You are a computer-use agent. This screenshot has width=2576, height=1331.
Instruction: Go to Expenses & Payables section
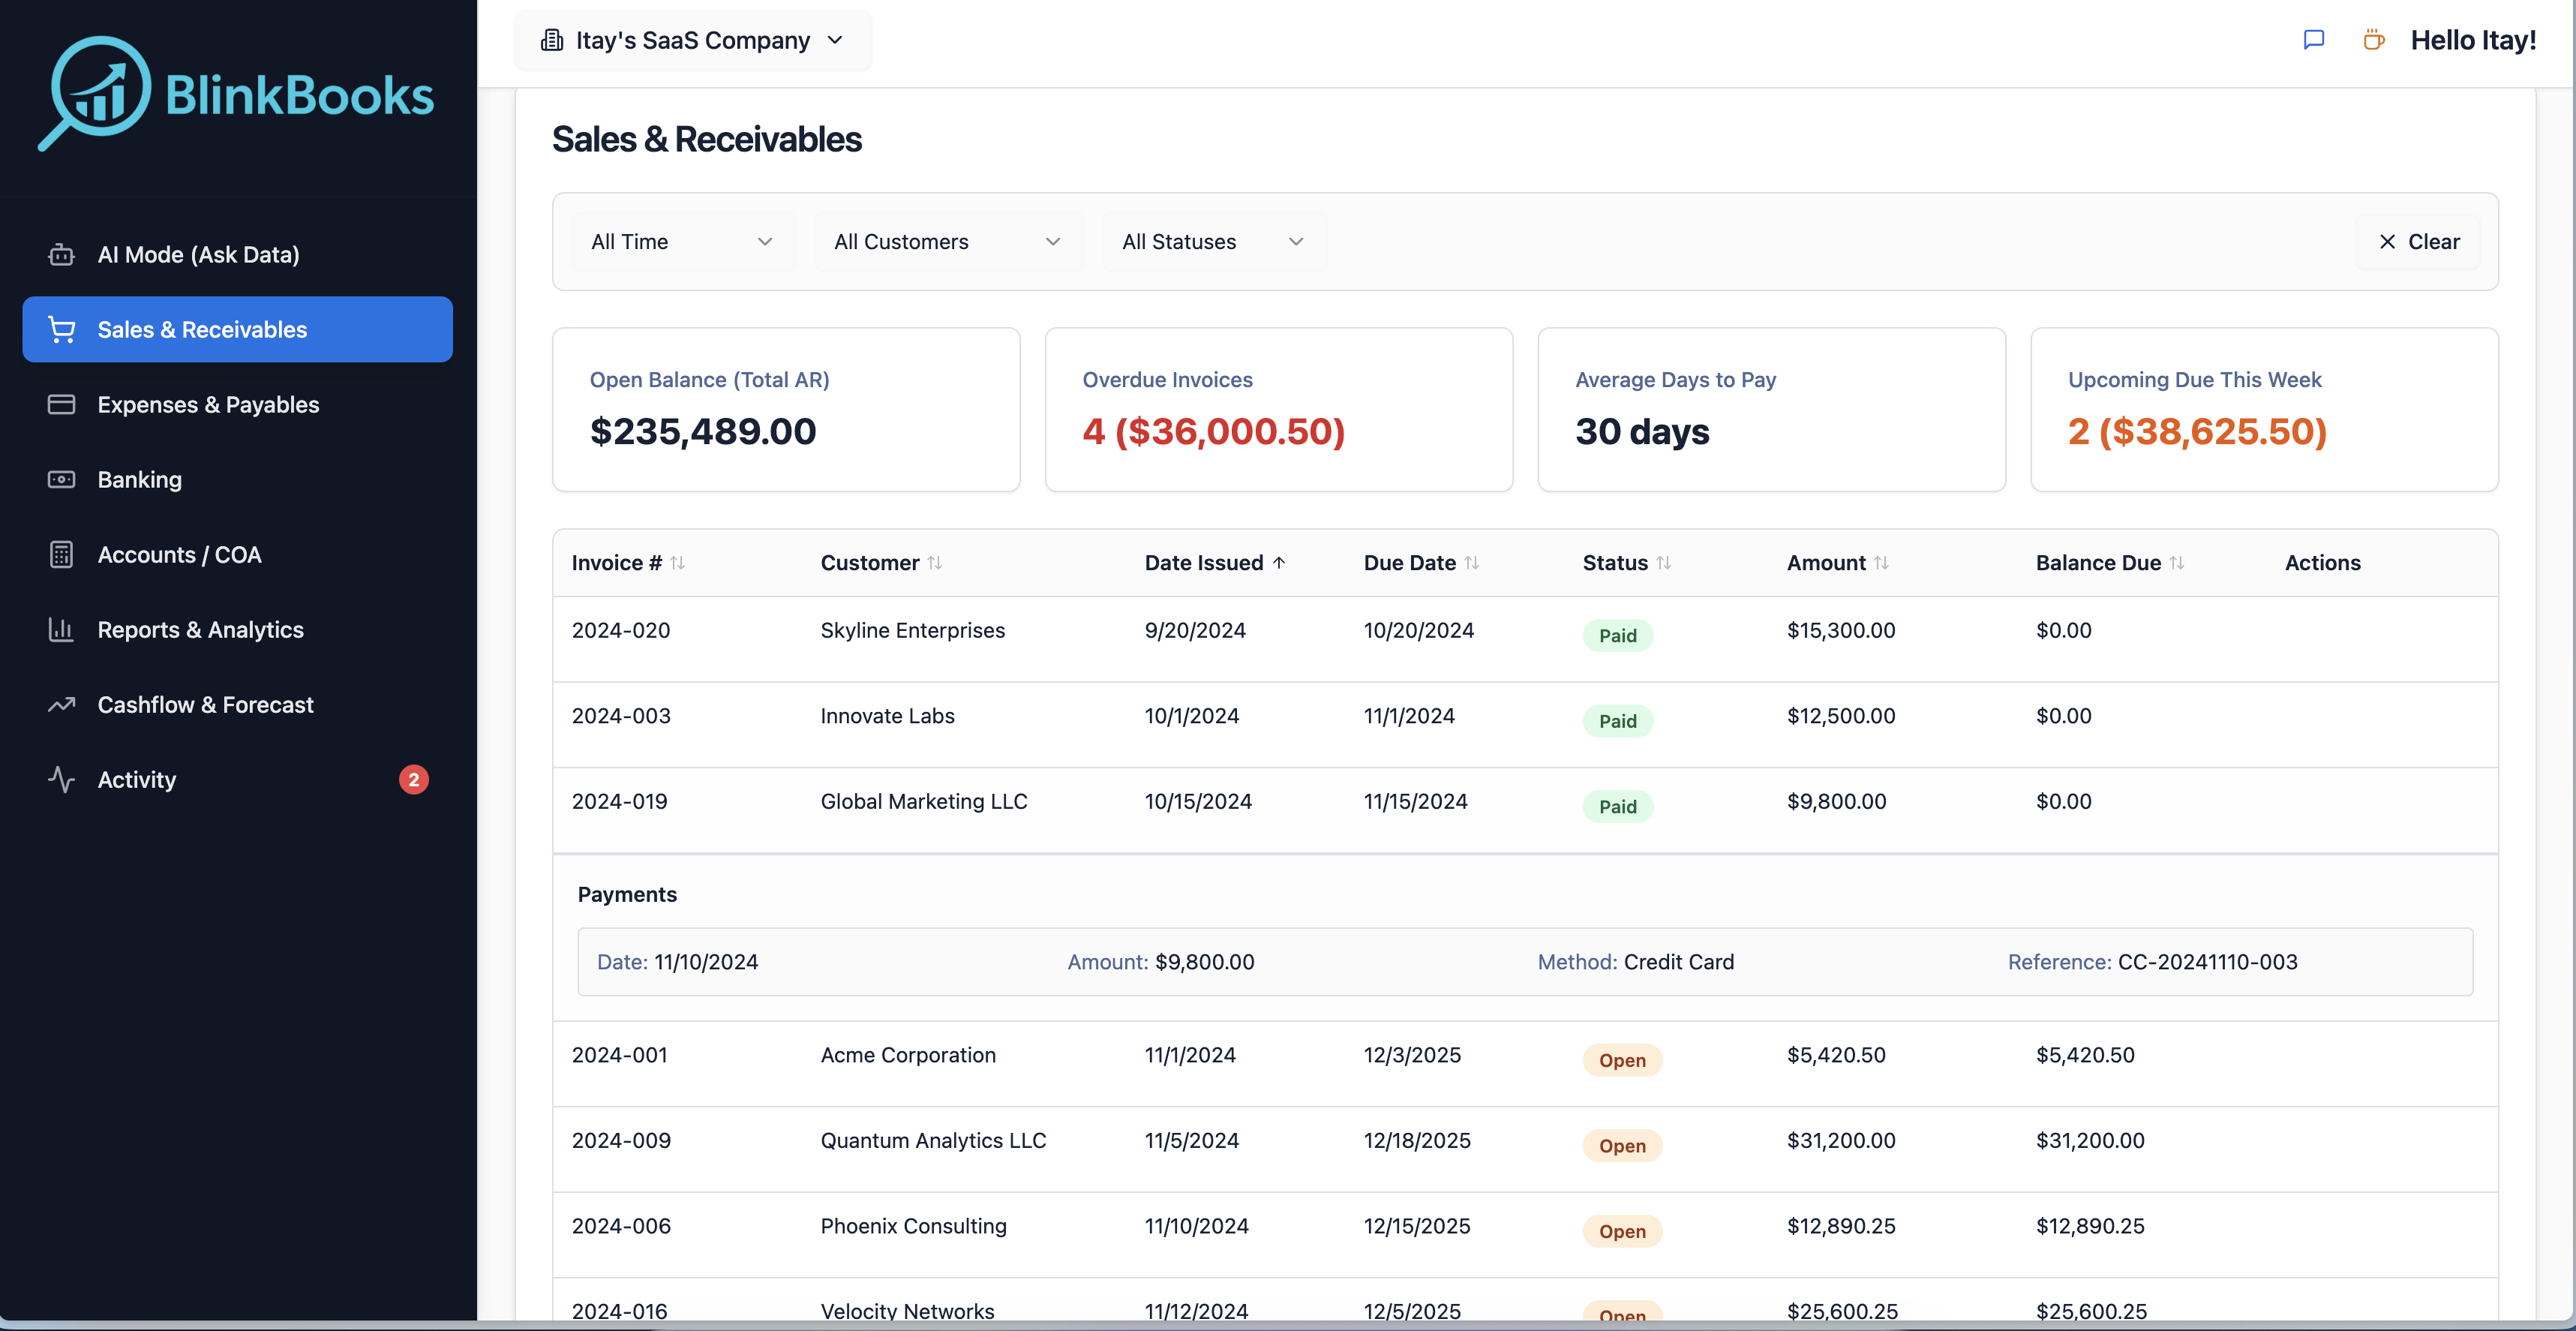[x=208, y=405]
